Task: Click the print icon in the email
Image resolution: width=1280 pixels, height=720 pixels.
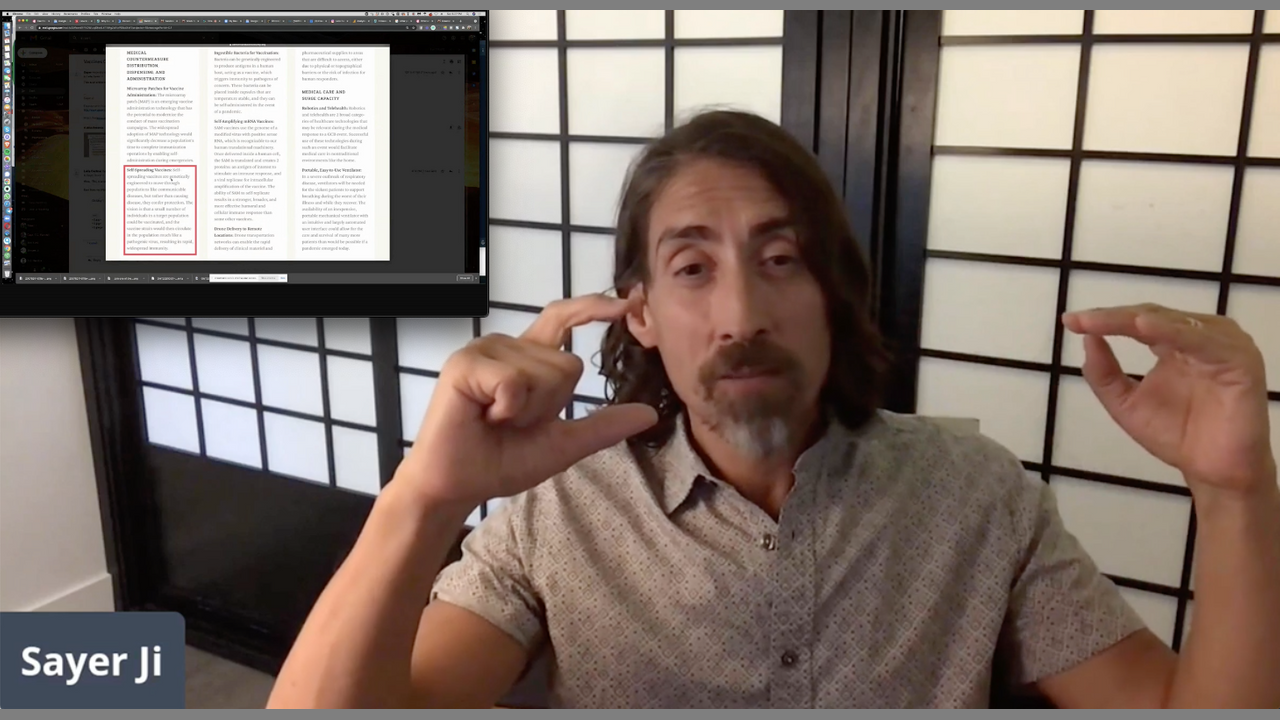Action: click(451, 61)
